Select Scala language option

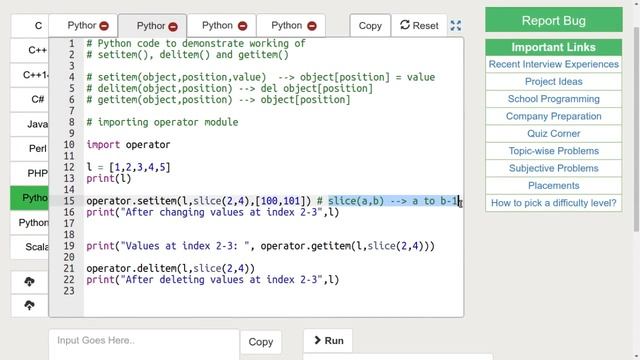point(30,247)
